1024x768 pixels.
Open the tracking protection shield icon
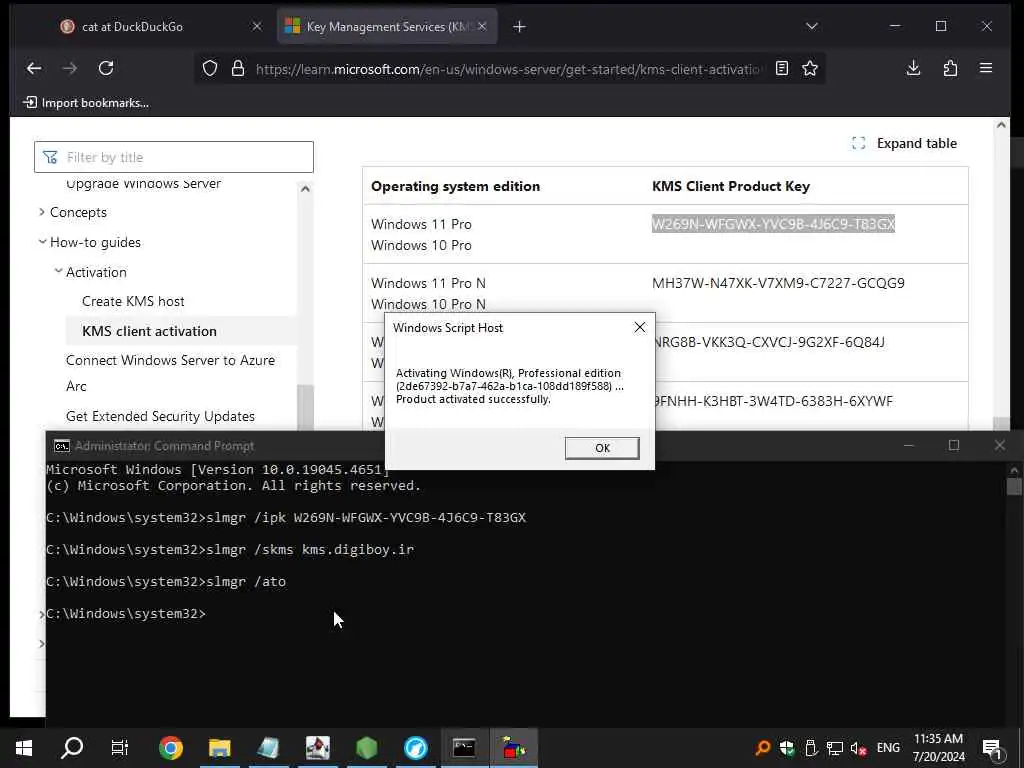click(210, 68)
